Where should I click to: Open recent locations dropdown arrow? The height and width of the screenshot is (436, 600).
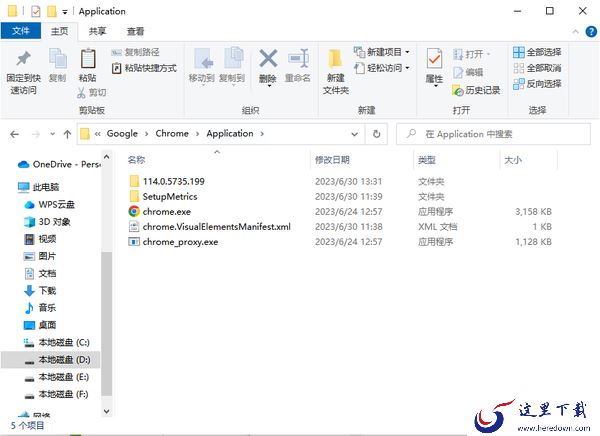[x=52, y=134]
